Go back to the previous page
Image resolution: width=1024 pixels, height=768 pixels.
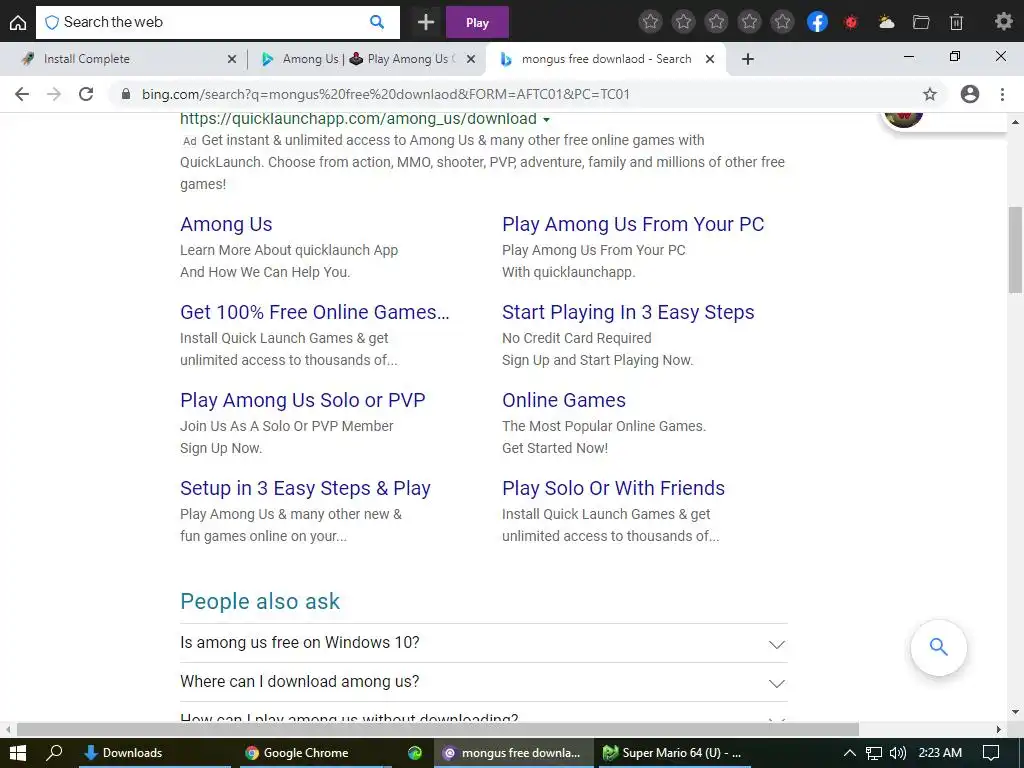(22, 94)
